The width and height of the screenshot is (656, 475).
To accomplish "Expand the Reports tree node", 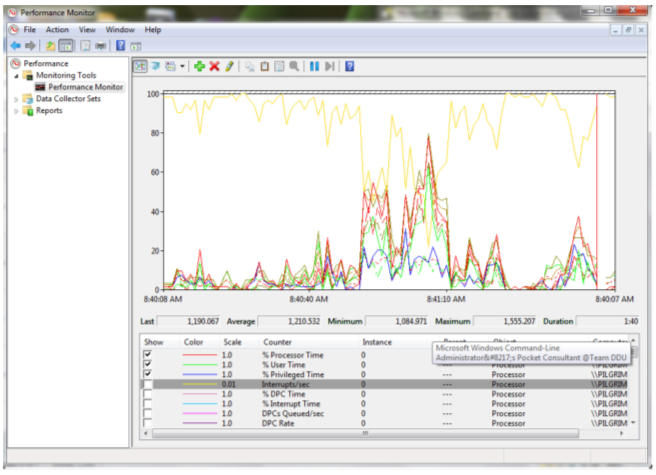I will (x=15, y=111).
